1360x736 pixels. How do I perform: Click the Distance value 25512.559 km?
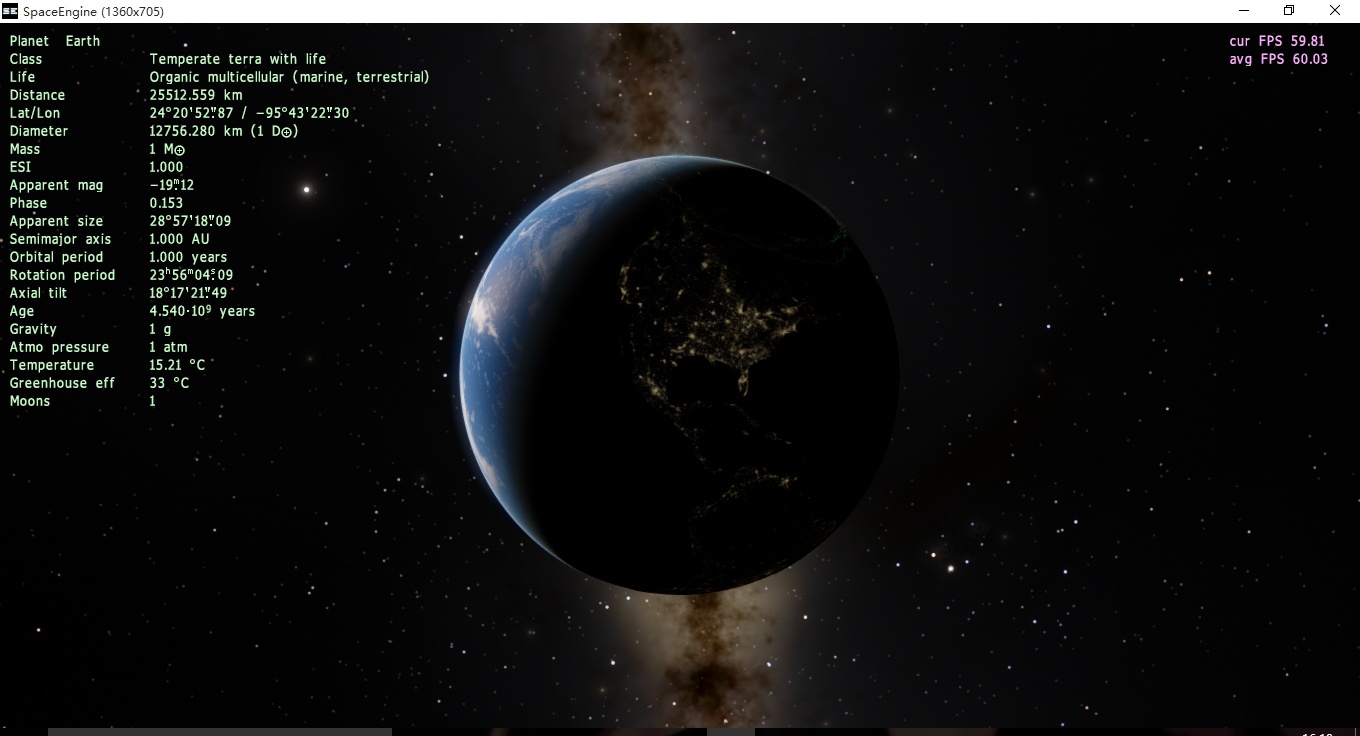(196, 95)
